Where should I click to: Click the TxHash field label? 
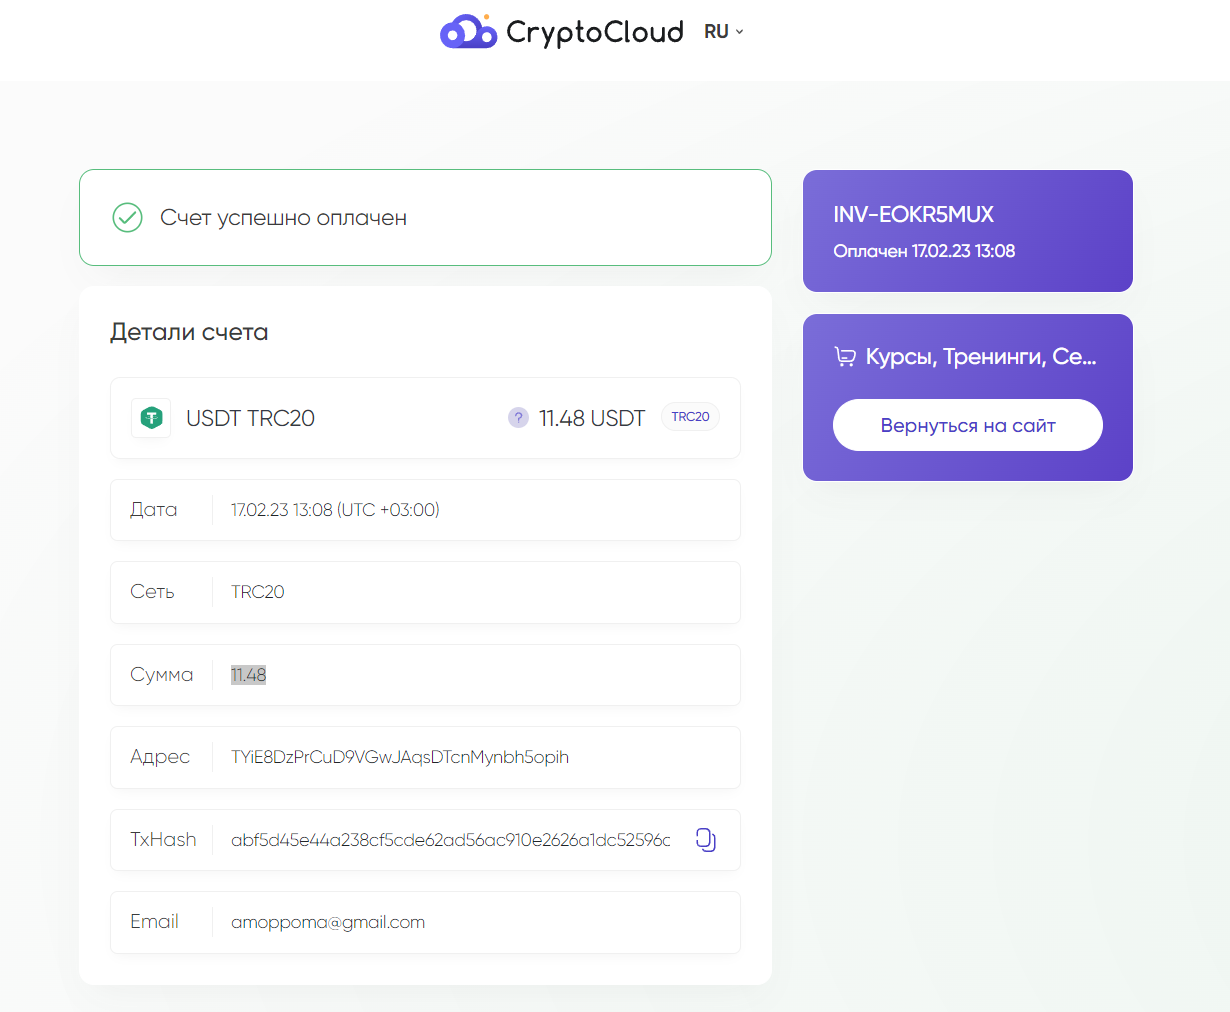pos(163,840)
